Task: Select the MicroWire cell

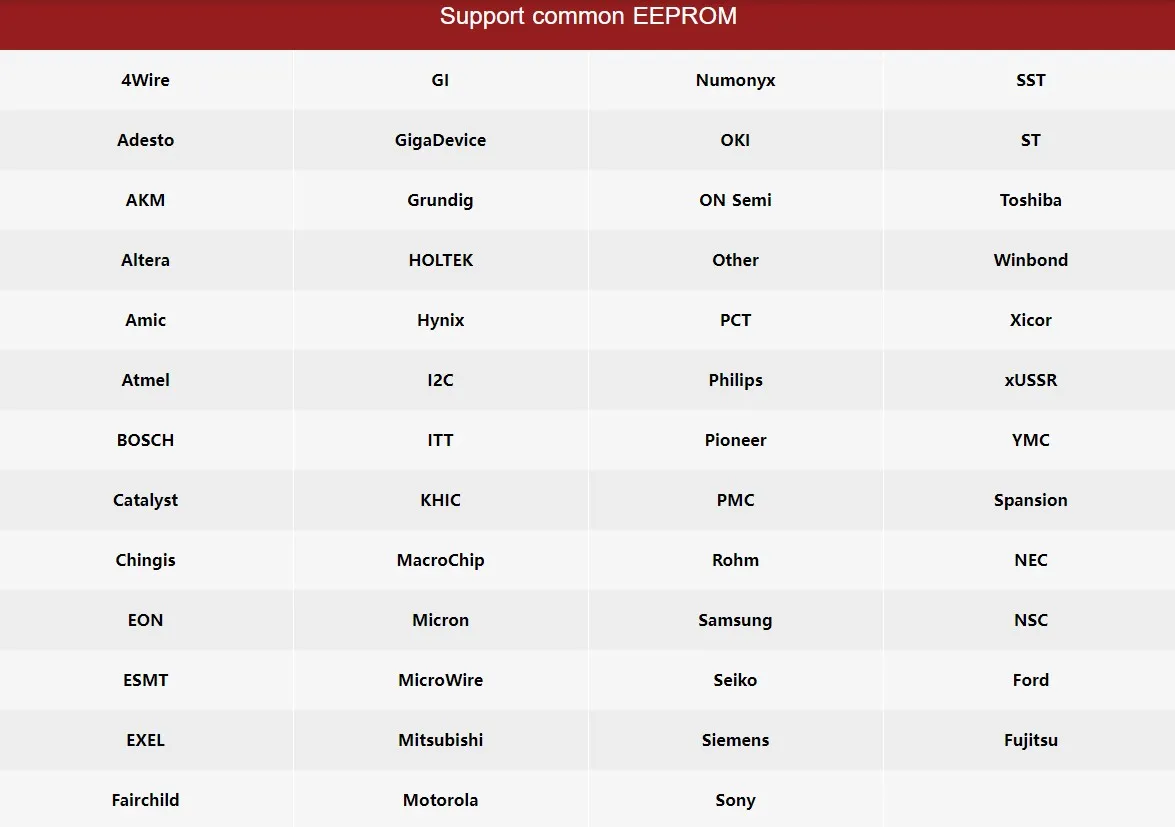Action: pyautogui.click(x=440, y=680)
